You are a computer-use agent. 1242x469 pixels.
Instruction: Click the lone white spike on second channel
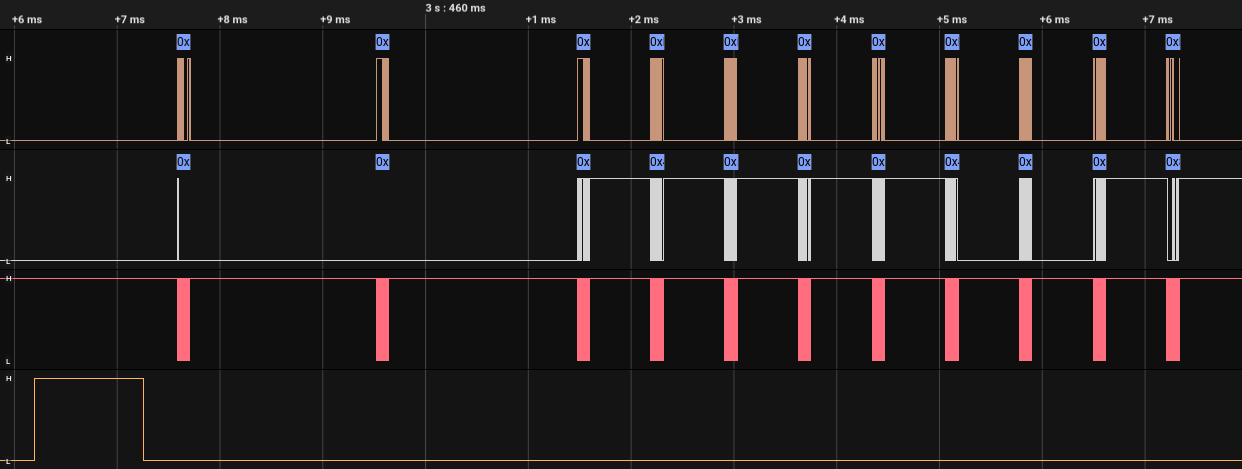178,218
